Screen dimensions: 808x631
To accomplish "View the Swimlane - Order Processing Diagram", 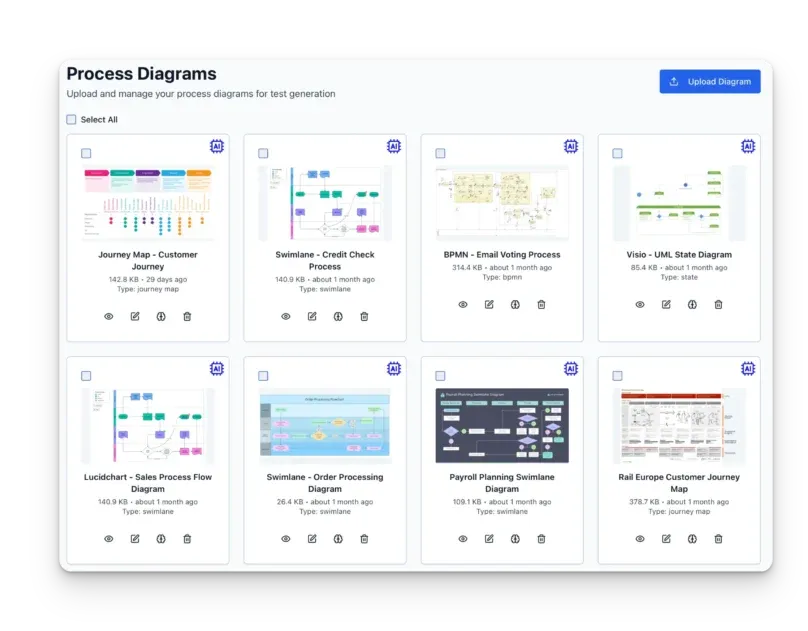I will pyautogui.click(x=286, y=539).
